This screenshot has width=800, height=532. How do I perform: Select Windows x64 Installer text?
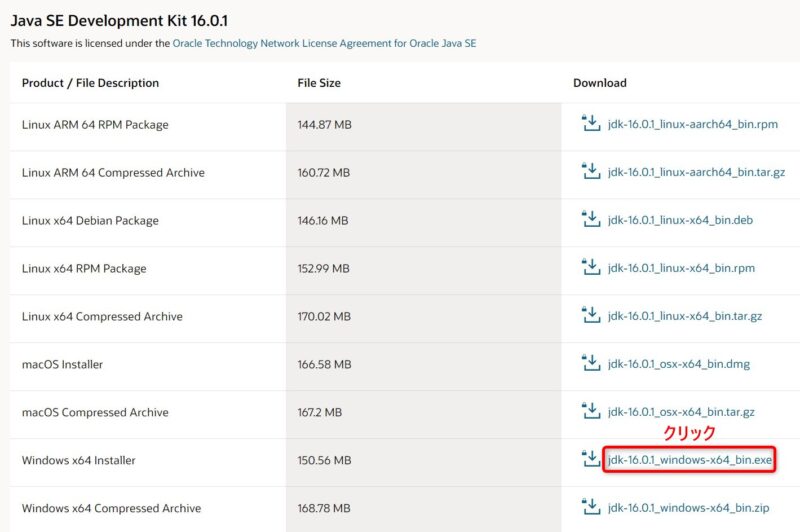[x=79, y=460]
